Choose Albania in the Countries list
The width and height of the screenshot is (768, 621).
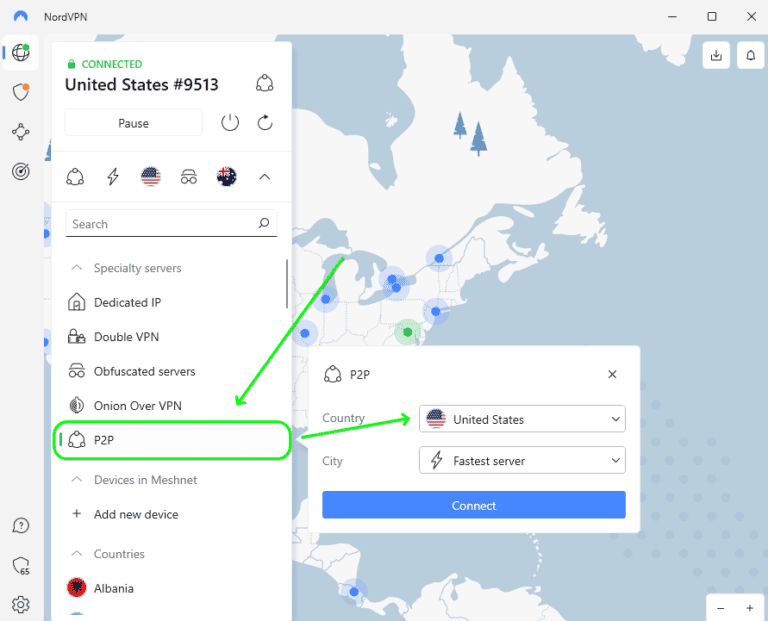(x=171, y=588)
